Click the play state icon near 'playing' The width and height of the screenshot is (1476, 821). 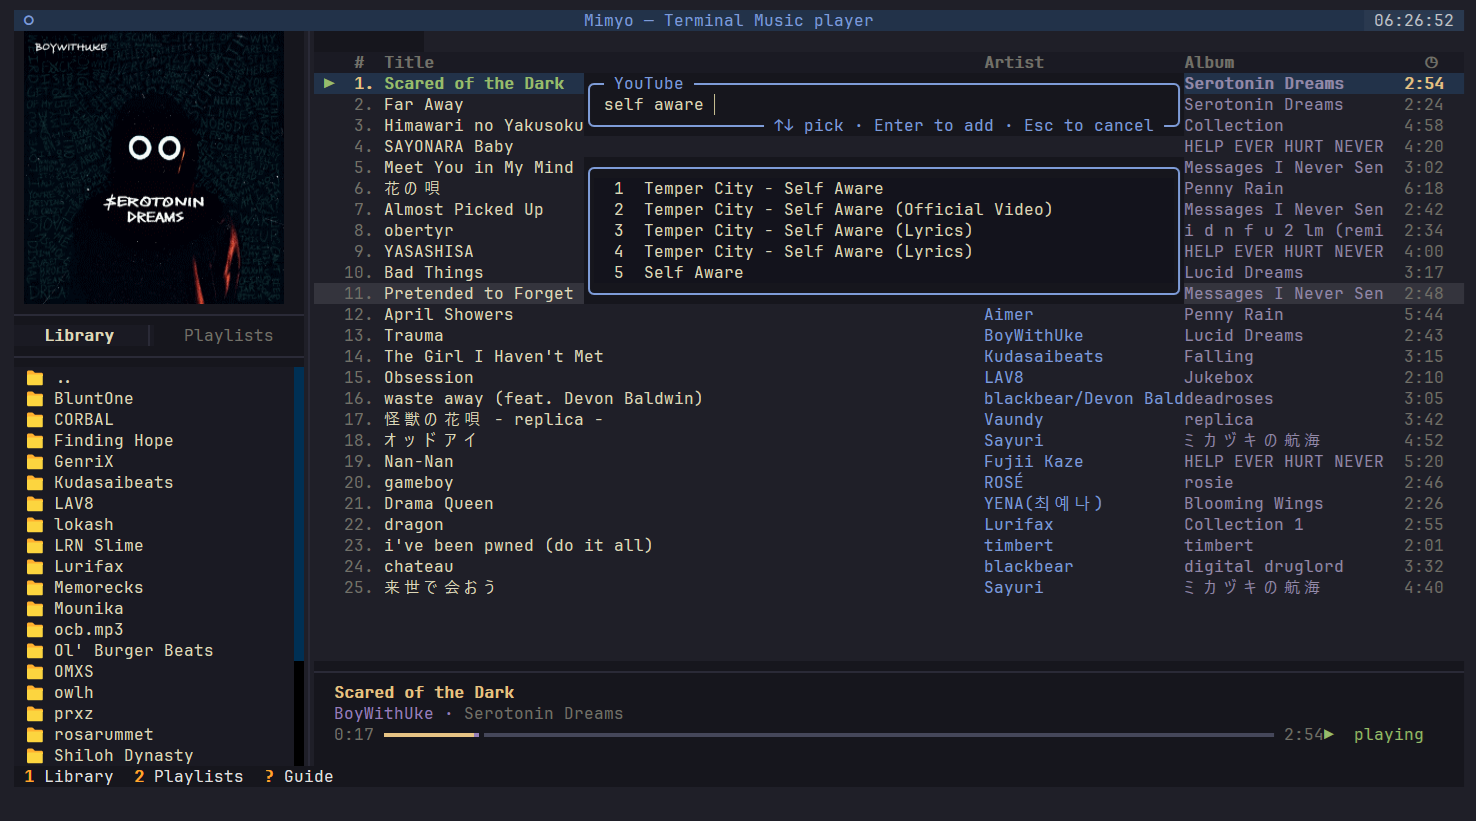(1329, 735)
